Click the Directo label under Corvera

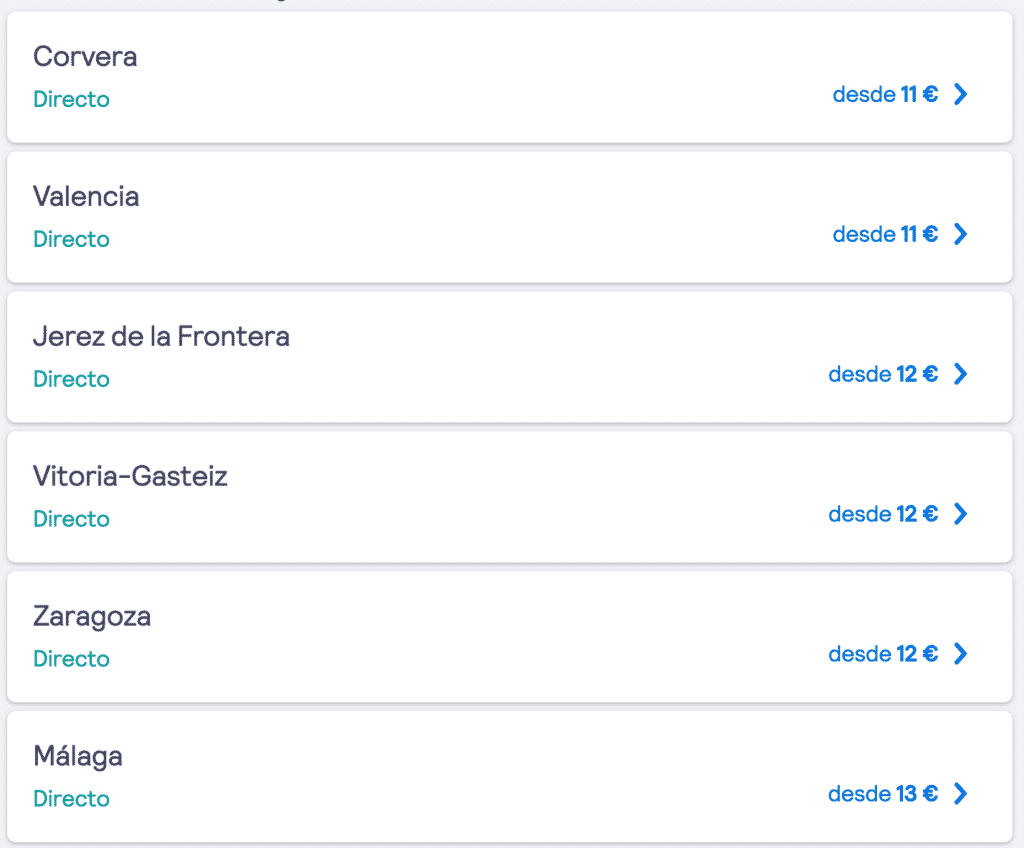click(x=71, y=100)
